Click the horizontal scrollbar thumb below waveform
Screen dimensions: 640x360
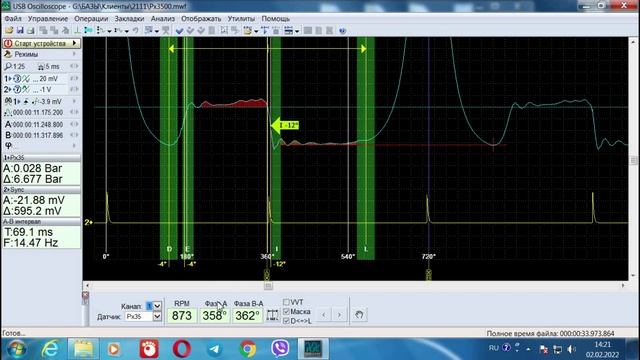tap(268, 286)
